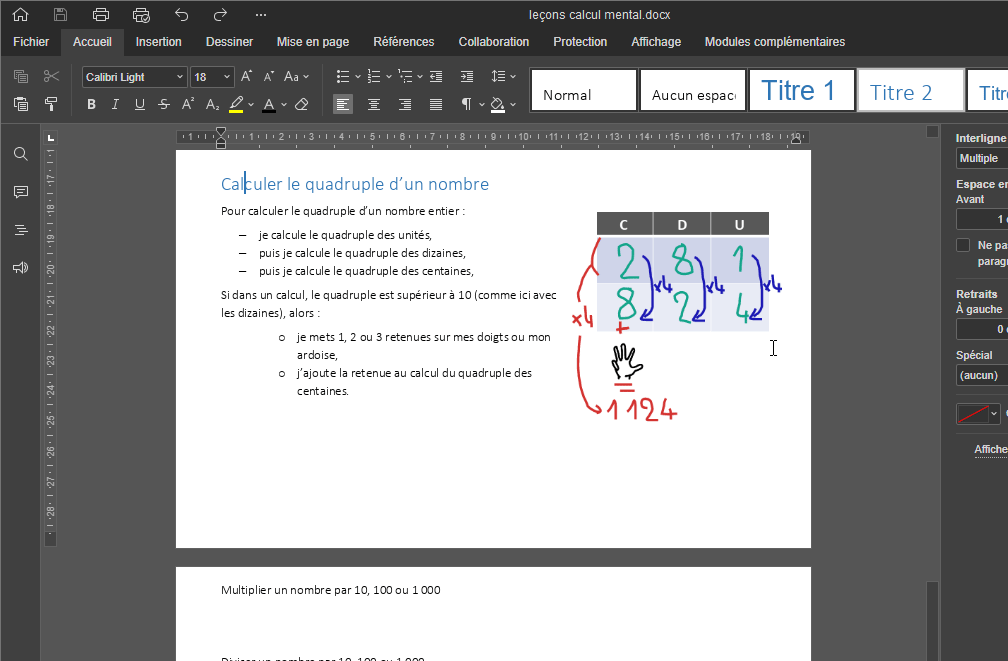Open the headings navigation panel

[x=21, y=230]
